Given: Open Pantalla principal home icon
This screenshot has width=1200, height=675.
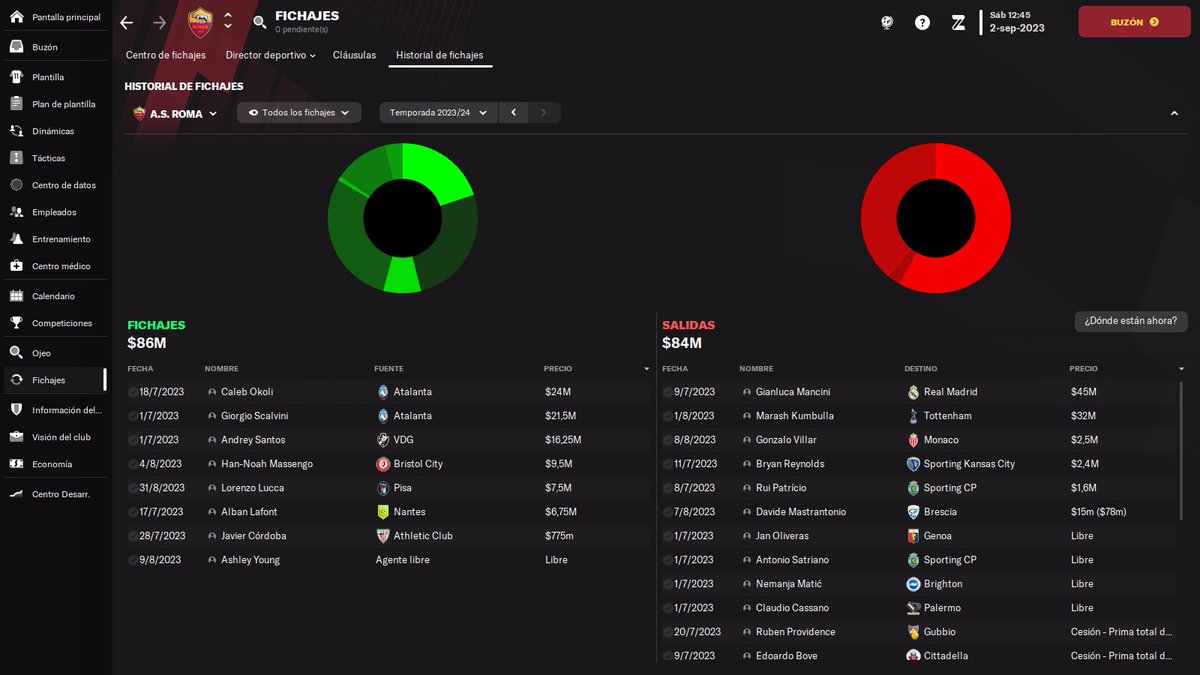Looking at the screenshot, I should click(16, 17).
